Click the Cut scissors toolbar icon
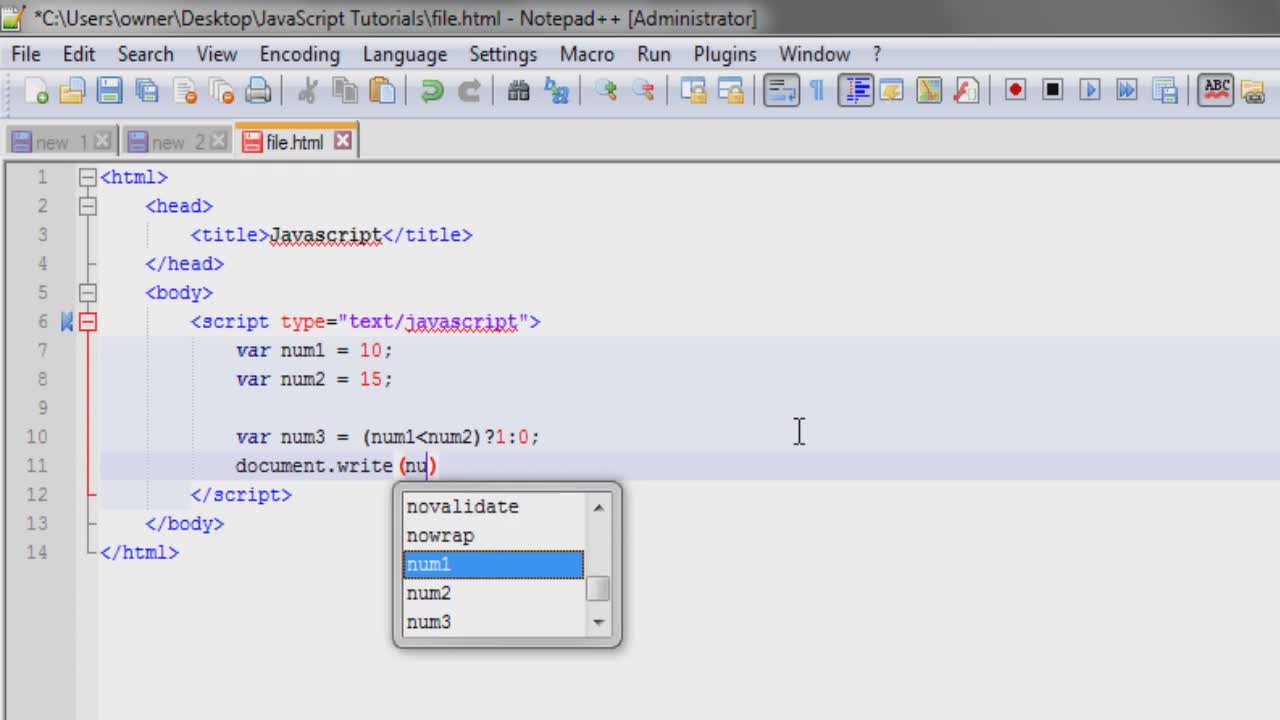 [307, 91]
